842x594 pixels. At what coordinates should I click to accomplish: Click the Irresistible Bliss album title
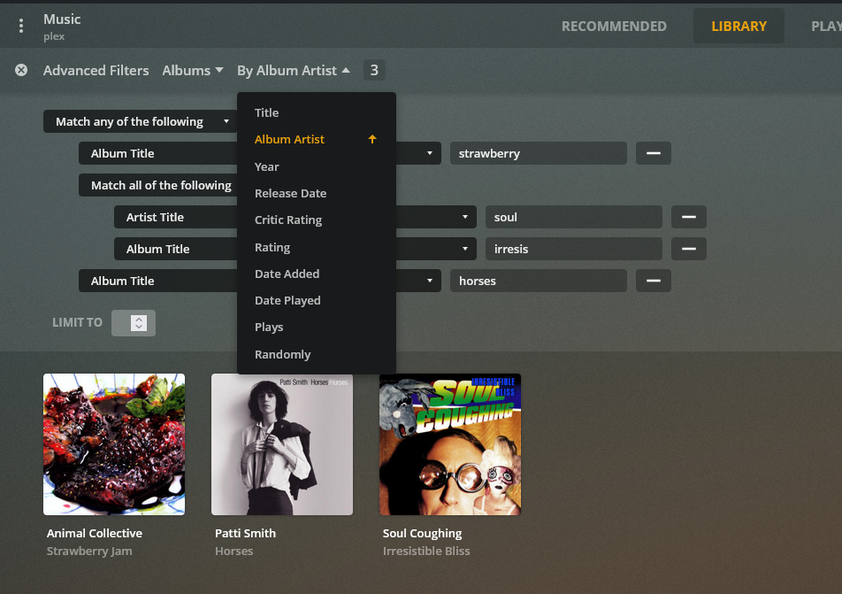[x=426, y=551]
